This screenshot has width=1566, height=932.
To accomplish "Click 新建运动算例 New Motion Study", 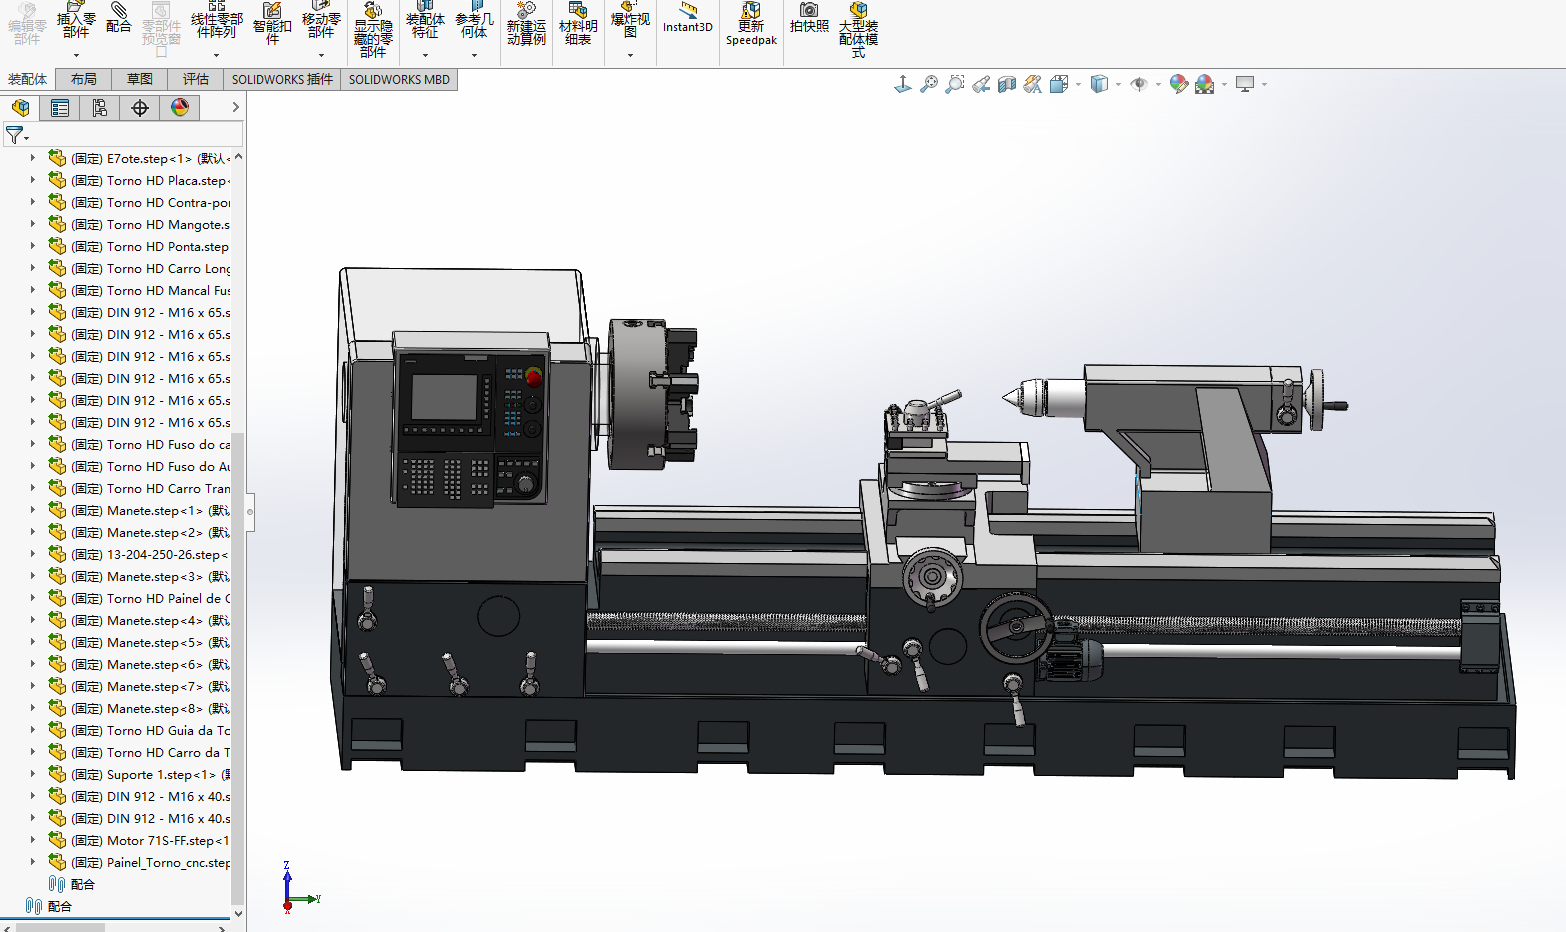I will (526, 24).
